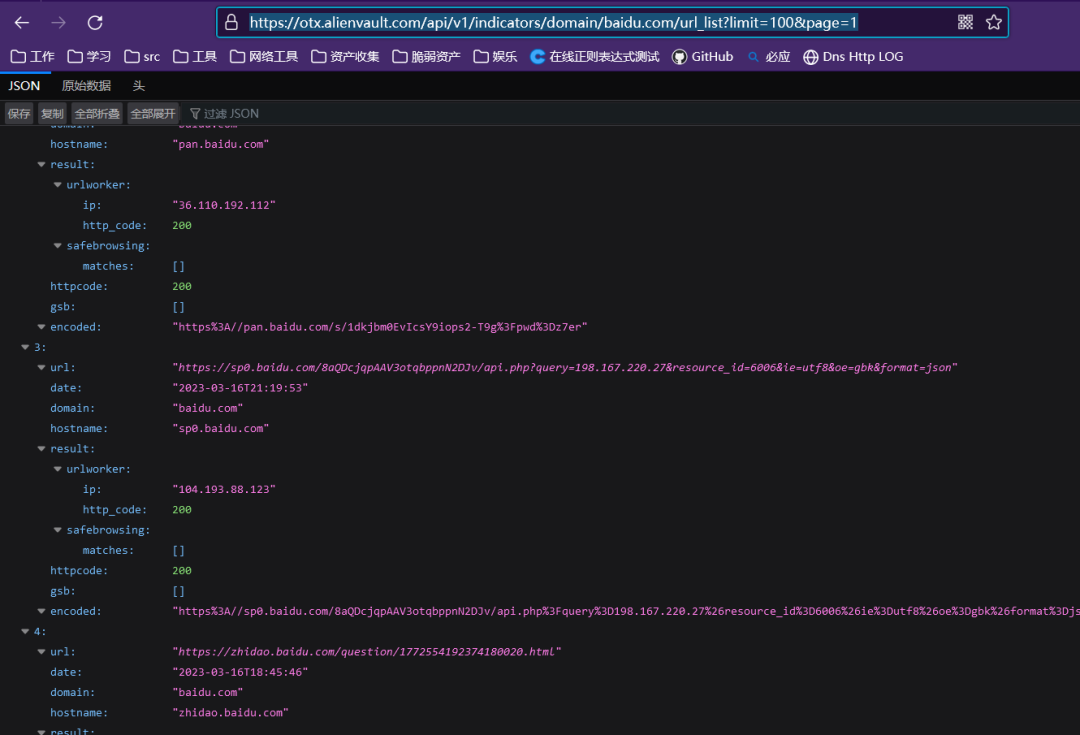This screenshot has width=1080, height=735.
Task: Open the 工具 bookmark folder
Action: (195, 56)
